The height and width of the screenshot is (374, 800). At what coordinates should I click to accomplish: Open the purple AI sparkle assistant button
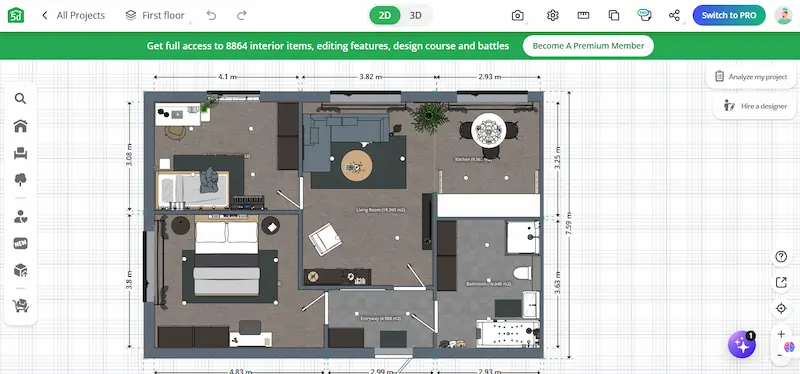[x=742, y=345]
